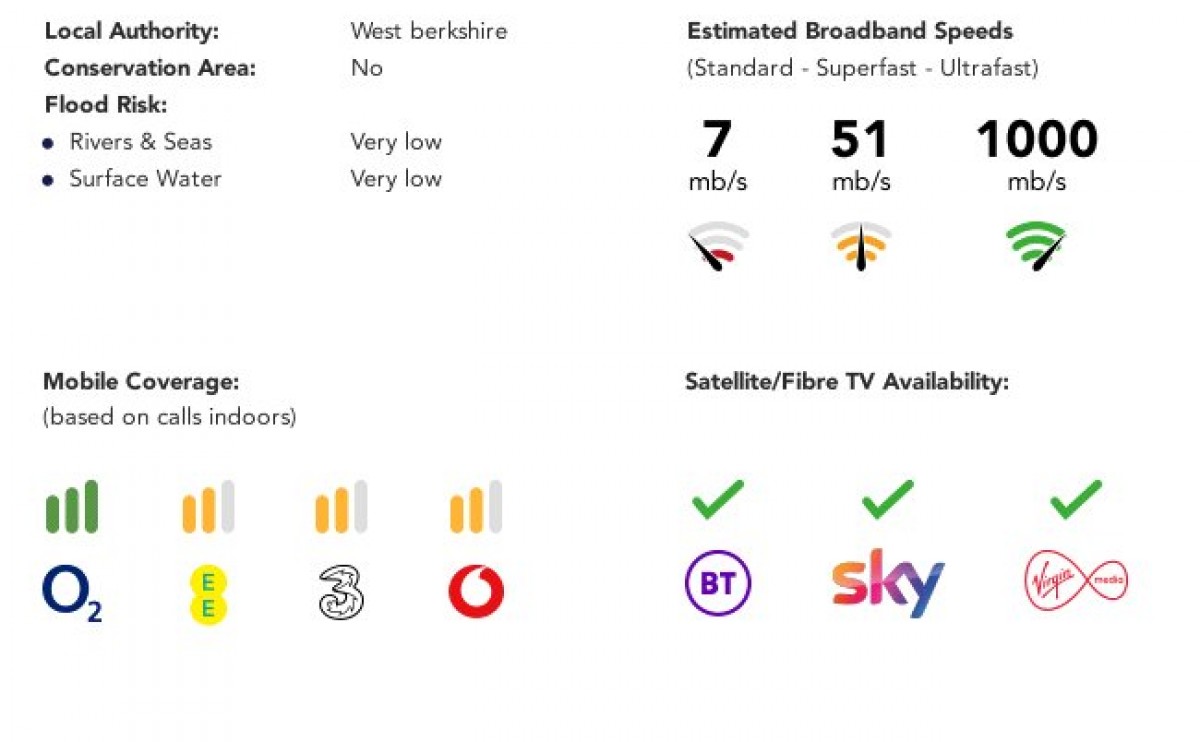Click the Vodafone logo
This screenshot has width=1200, height=742.
476,592
